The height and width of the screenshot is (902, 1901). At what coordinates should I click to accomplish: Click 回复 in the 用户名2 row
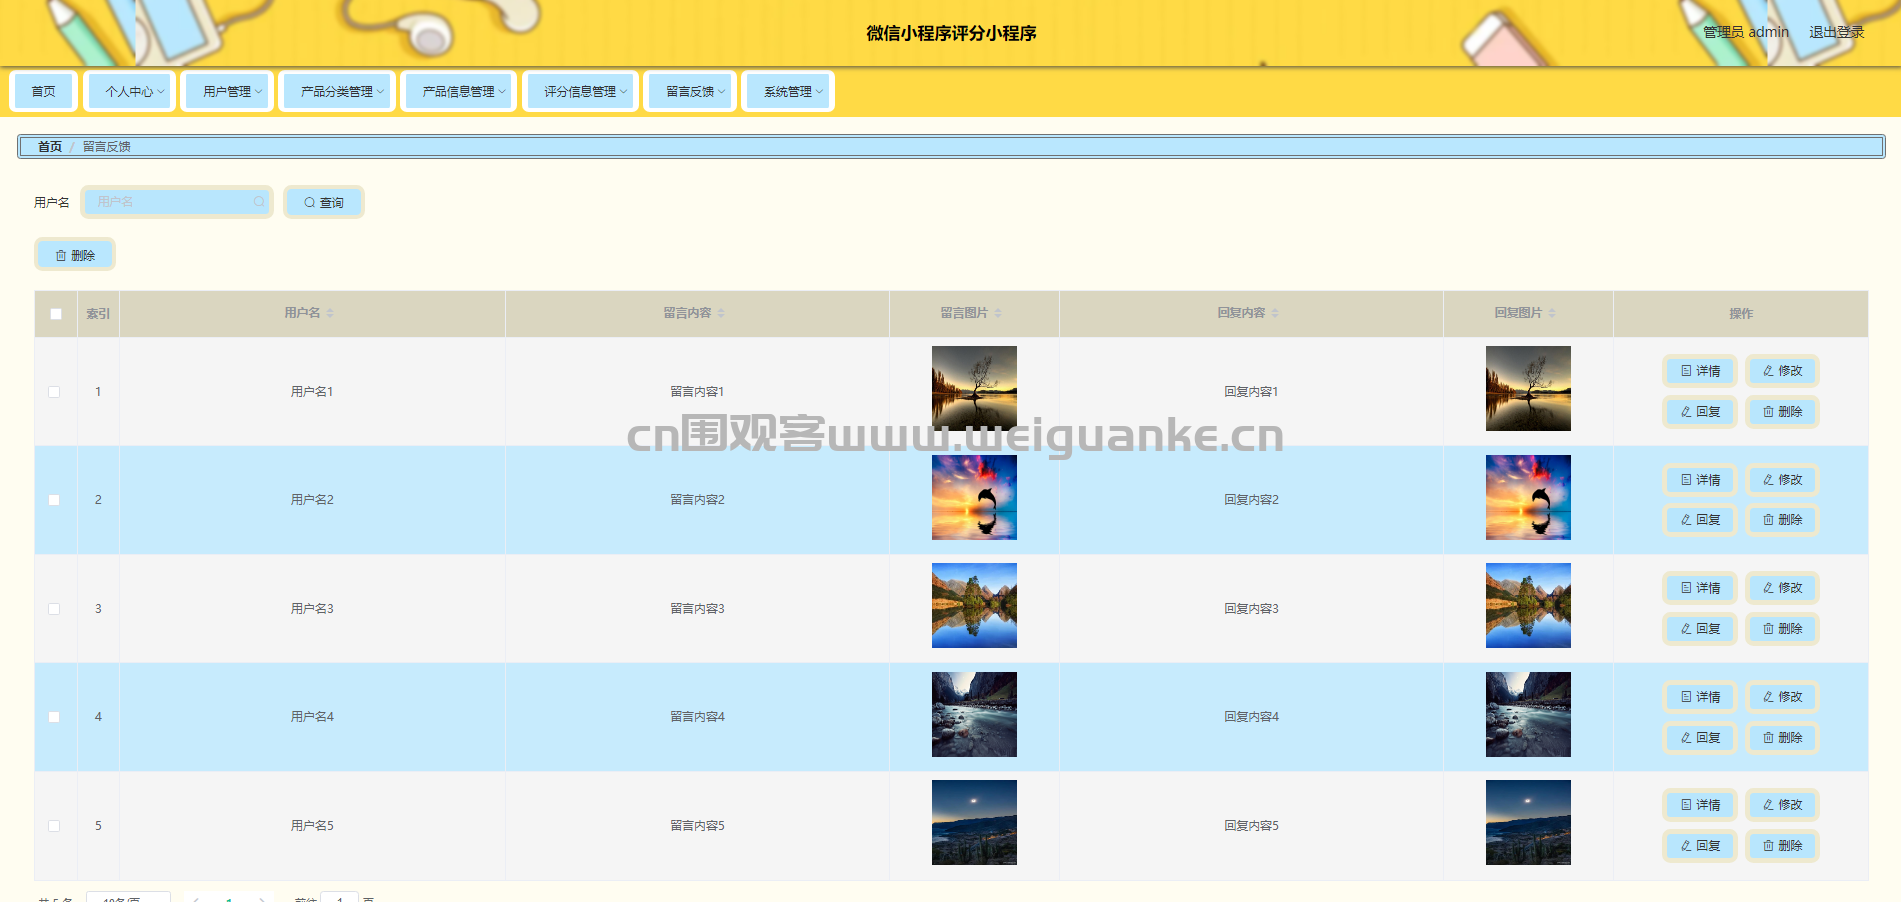click(x=1700, y=520)
